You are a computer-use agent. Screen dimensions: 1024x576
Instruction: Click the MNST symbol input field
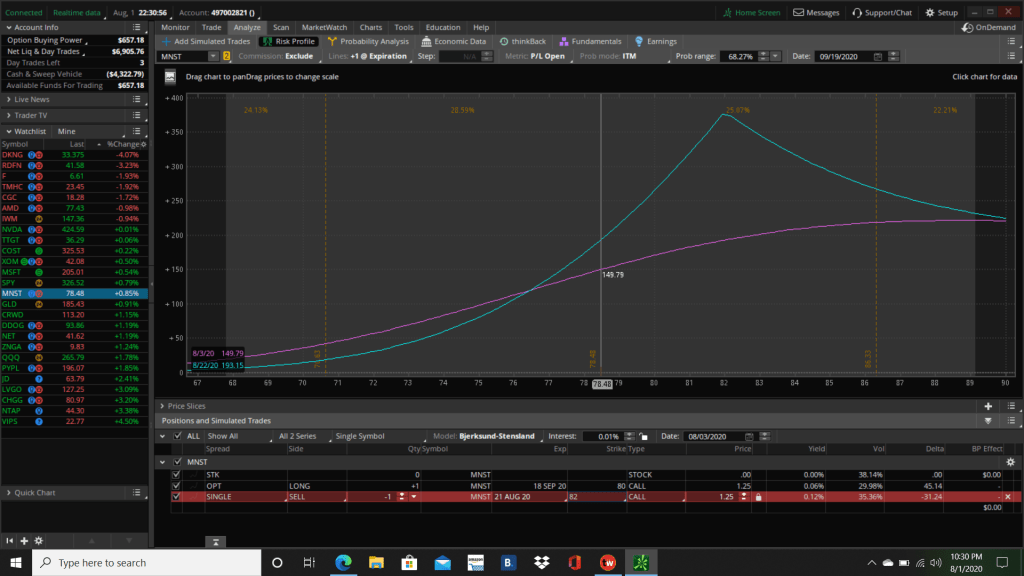click(188, 56)
